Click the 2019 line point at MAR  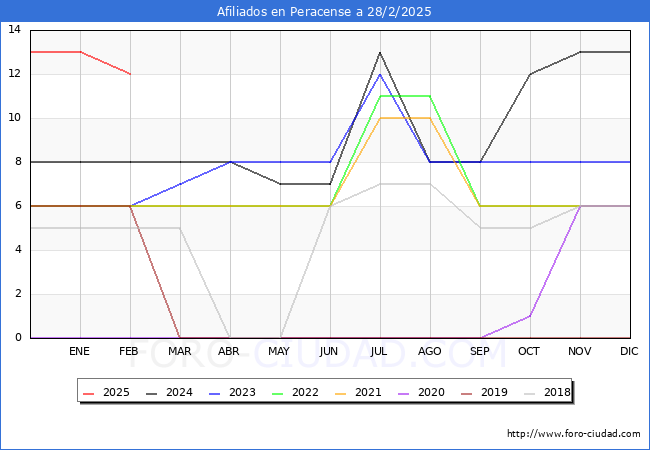[180, 338]
